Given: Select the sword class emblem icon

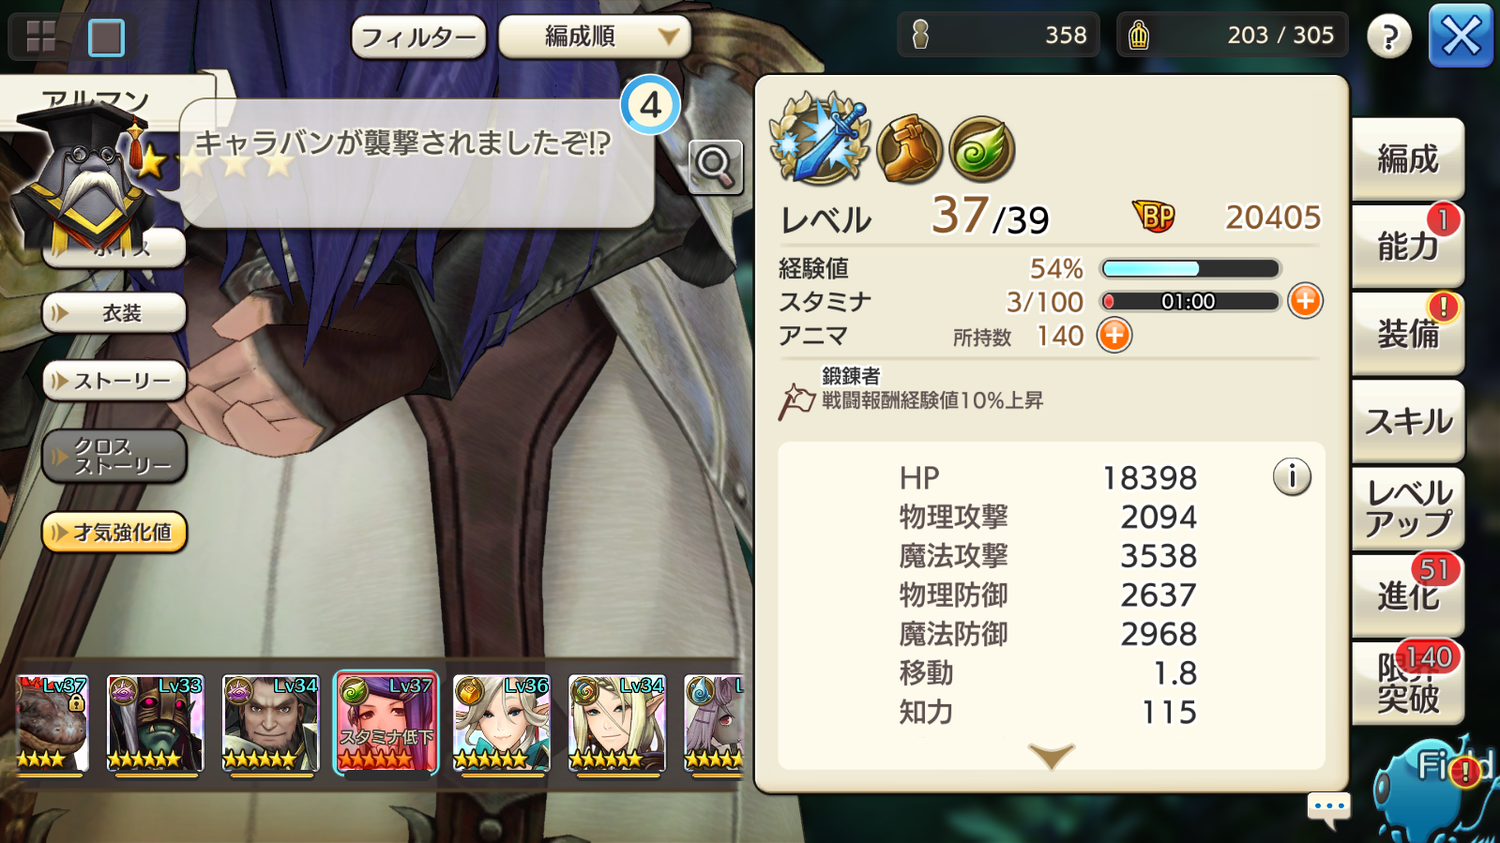Looking at the screenshot, I should tap(819, 139).
